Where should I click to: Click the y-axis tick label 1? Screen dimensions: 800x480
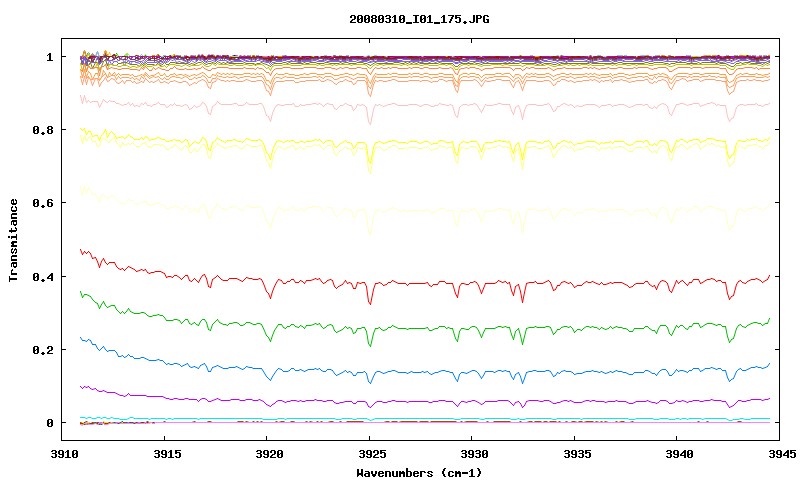point(49,57)
